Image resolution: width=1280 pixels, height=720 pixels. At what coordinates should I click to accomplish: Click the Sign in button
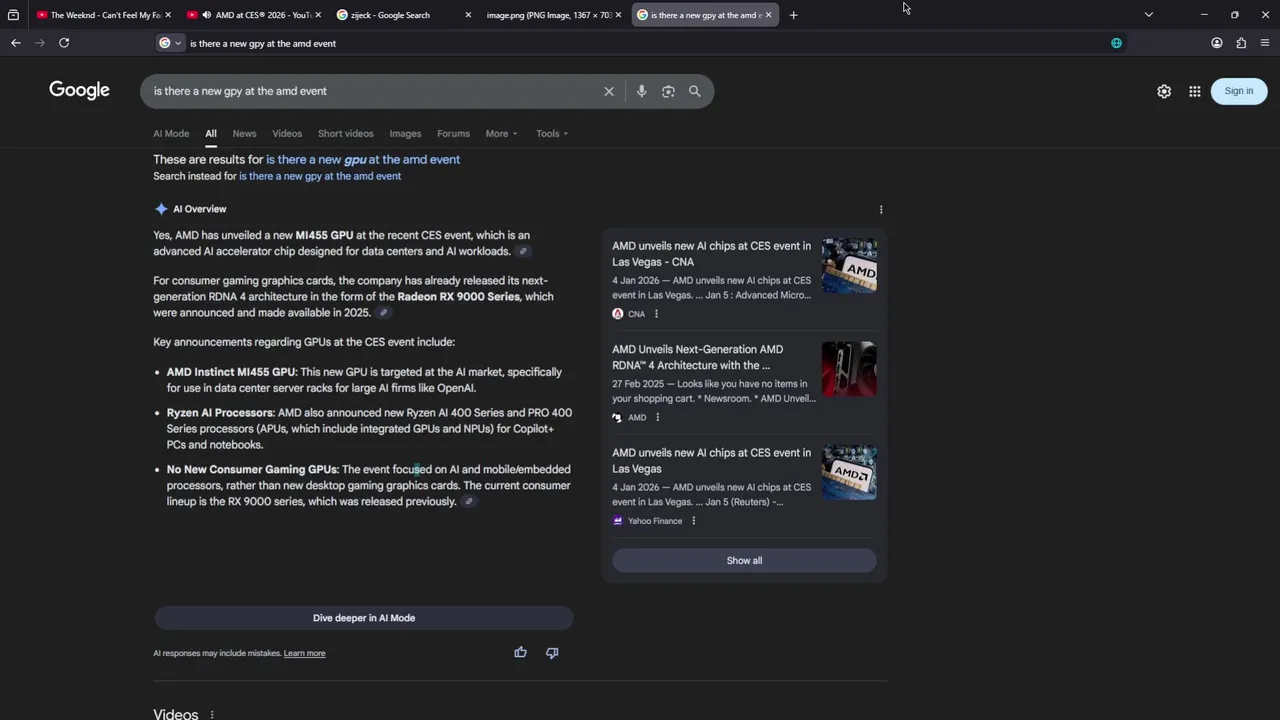1239,91
